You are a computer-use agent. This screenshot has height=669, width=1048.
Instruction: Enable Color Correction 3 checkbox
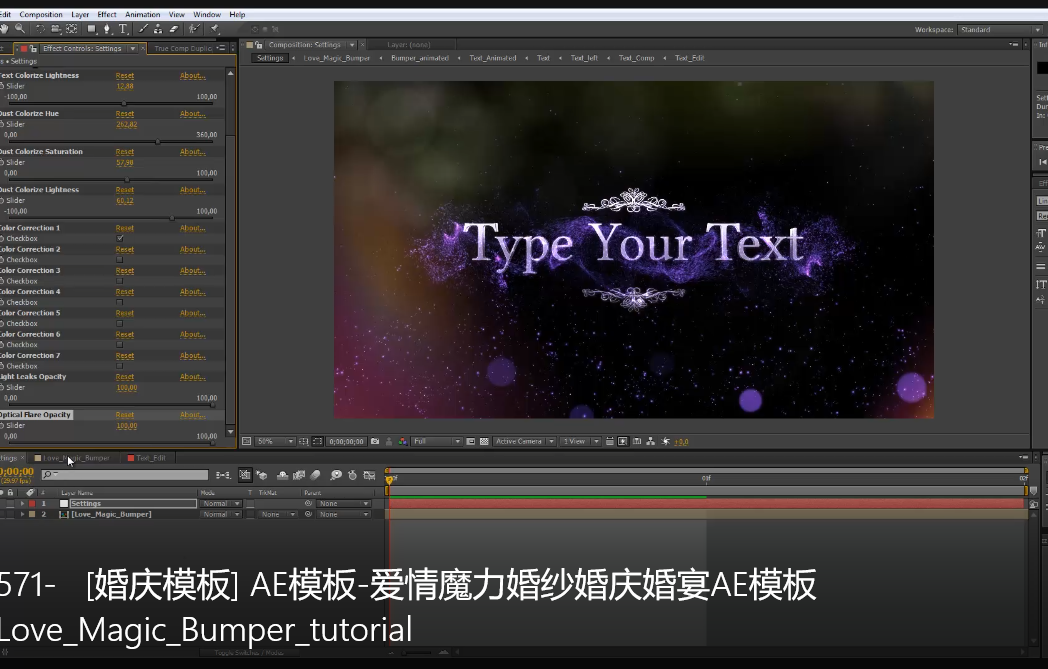coord(120,281)
